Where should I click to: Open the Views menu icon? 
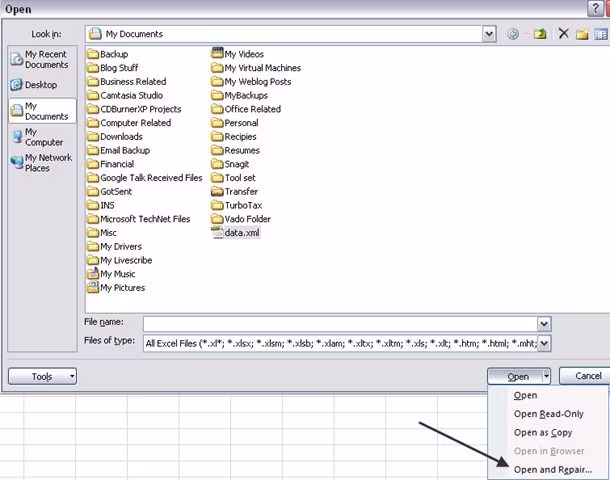click(601, 34)
